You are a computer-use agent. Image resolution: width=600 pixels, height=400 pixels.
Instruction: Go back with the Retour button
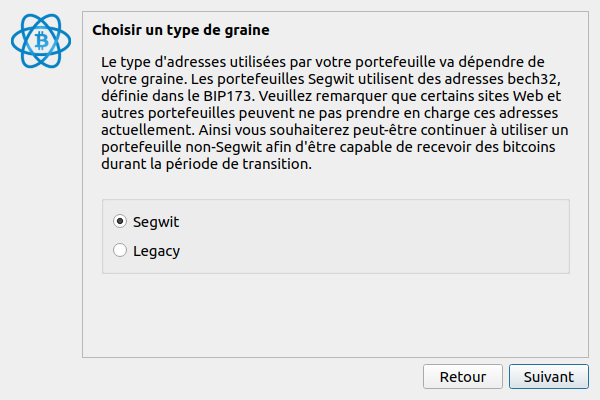(x=462, y=377)
